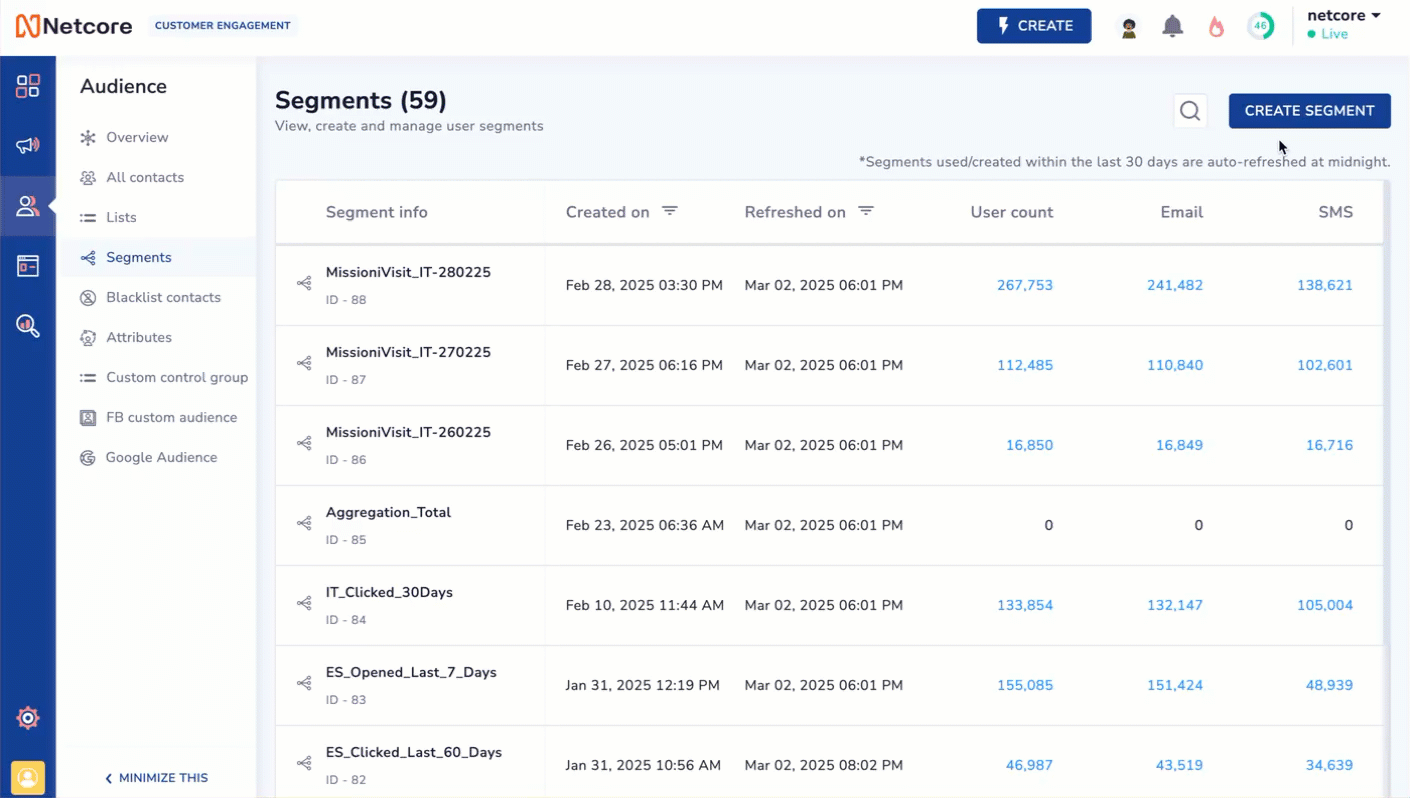The height and width of the screenshot is (798, 1410).
Task: Select the Audience people icon in sidebar
Action: (28, 206)
